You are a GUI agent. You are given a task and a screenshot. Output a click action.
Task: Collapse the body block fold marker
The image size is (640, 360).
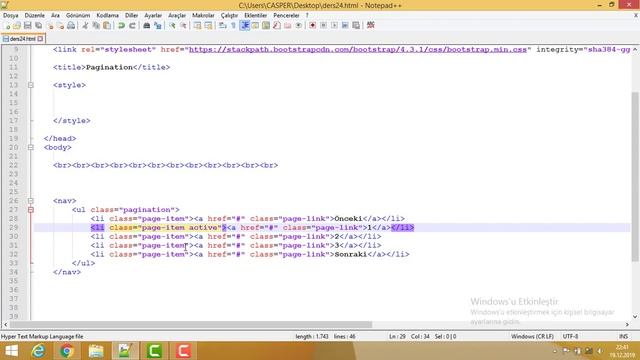(x=31, y=147)
